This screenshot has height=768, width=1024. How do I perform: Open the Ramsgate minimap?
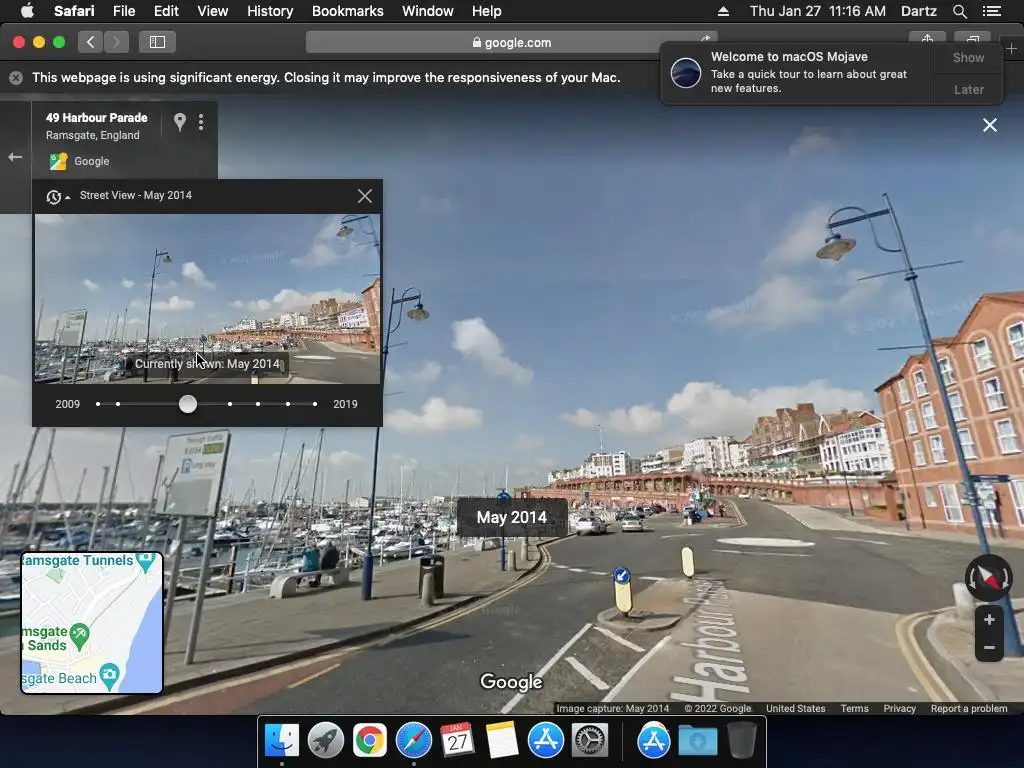point(92,622)
